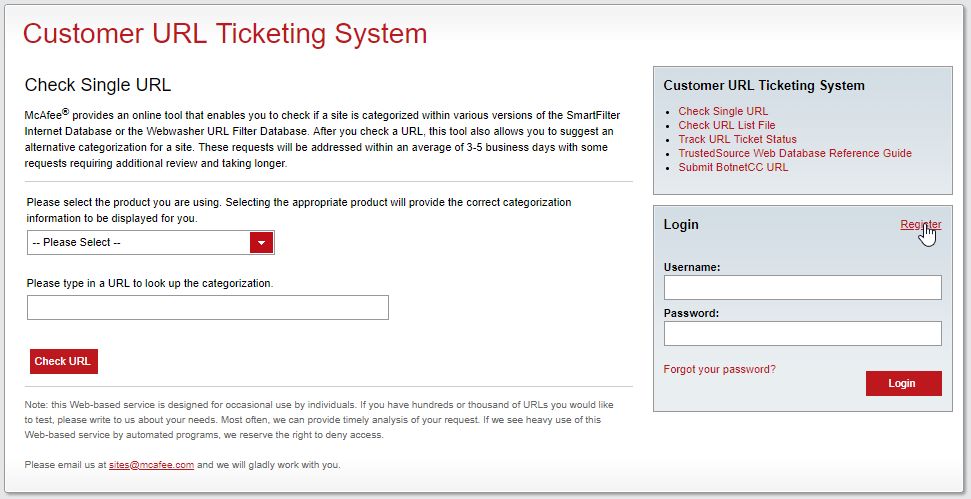Click the sites@mcafee.com email link
The image size is (971, 499).
(151, 465)
